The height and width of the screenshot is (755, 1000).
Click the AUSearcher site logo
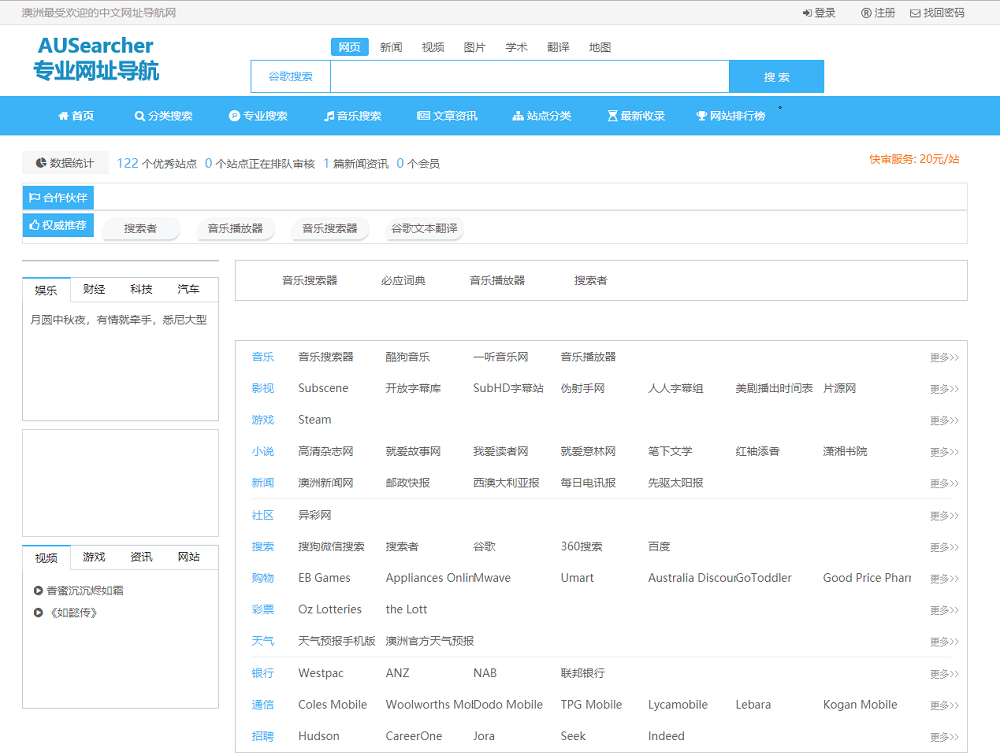(96, 59)
